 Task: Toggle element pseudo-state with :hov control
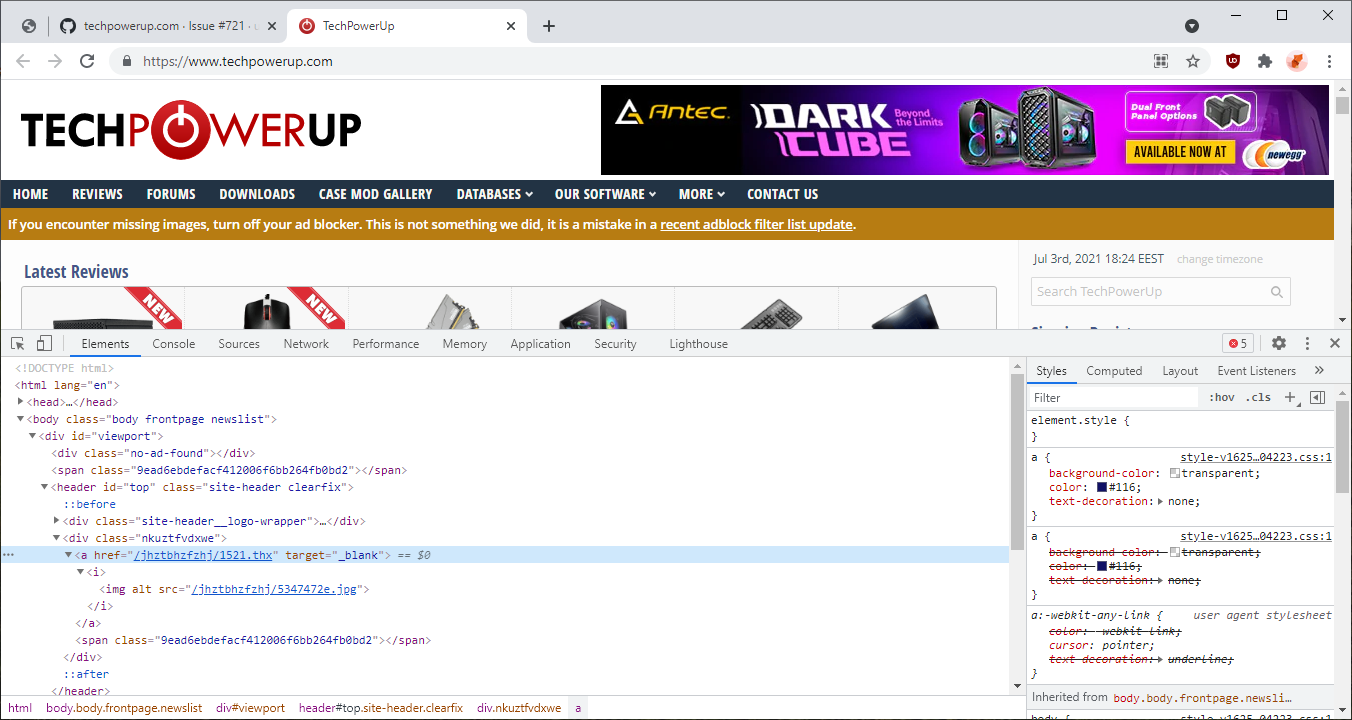[1221, 397]
